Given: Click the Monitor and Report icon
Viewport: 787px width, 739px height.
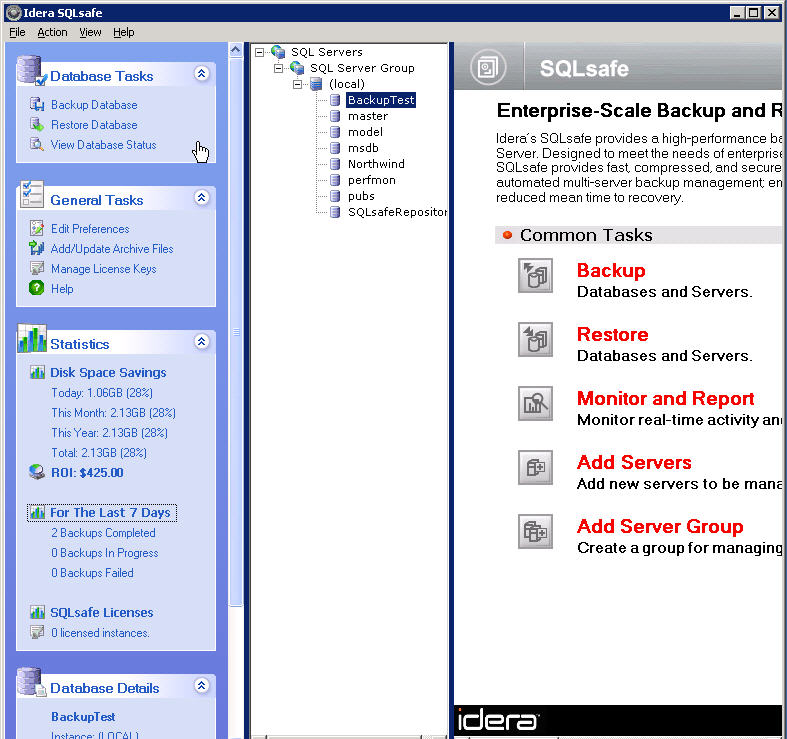Looking at the screenshot, I should (536, 404).
